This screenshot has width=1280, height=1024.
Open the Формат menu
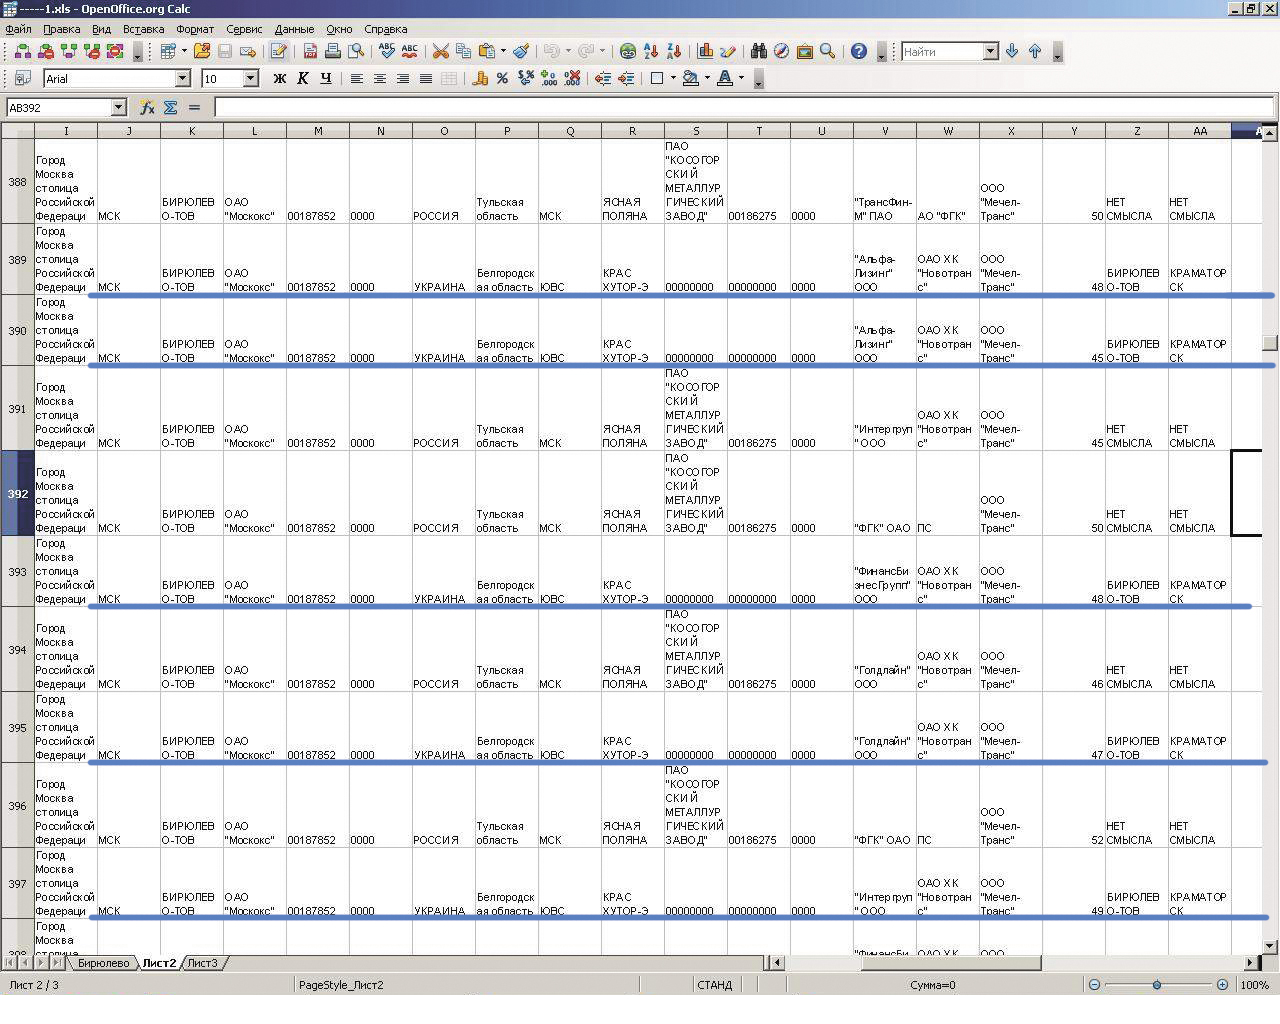point(195,29)
